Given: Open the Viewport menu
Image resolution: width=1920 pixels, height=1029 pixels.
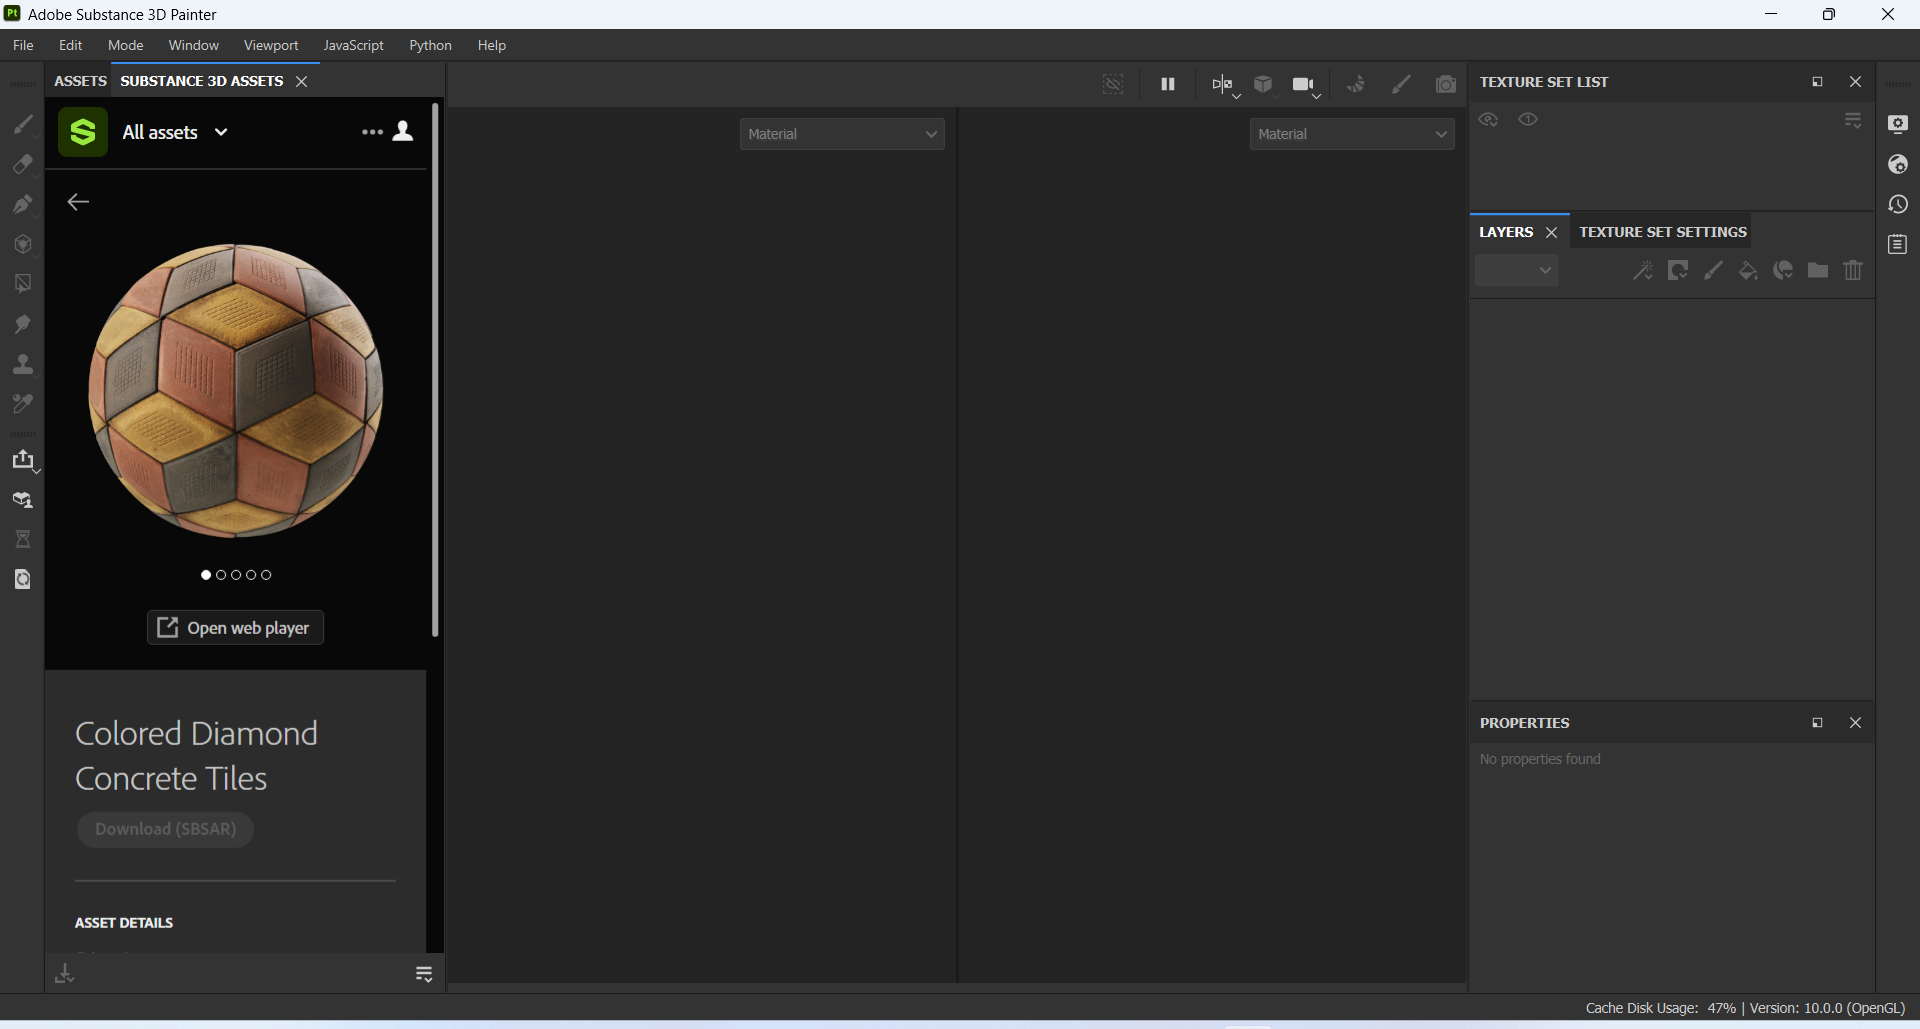Looking at the screenshot, I should 271,46.
